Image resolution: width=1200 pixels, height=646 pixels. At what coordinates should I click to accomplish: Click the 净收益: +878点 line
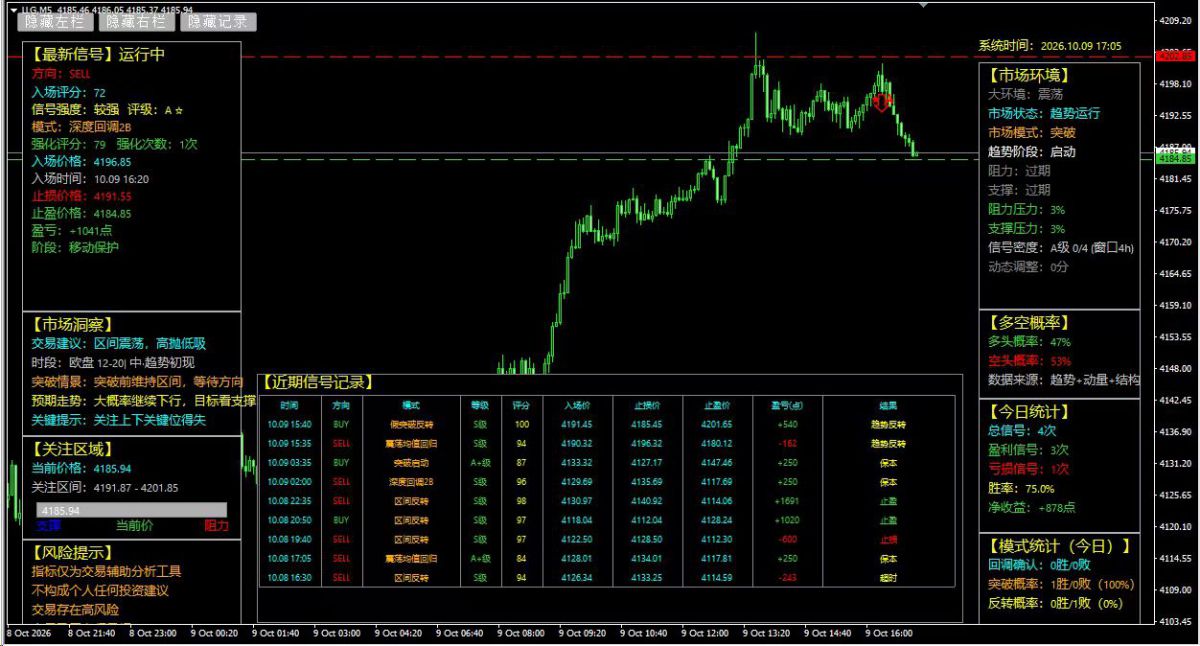pos(1031,508)
